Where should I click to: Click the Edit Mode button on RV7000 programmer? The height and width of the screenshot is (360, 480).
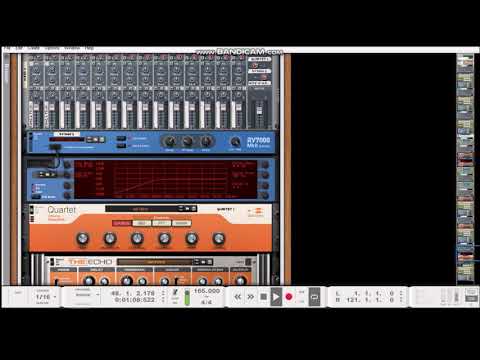36,197
